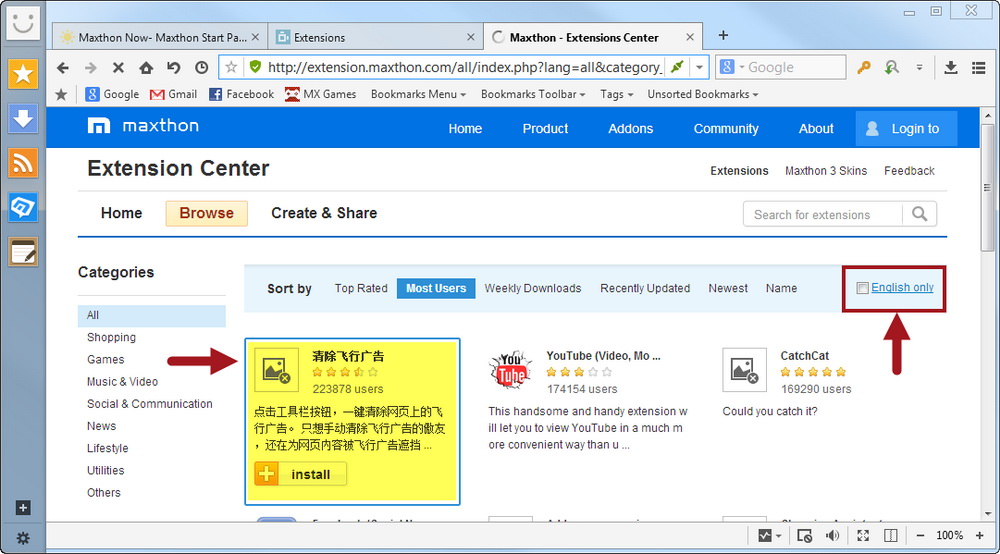Expand the Bookmarks Toolbar folder

coord(533,94)
